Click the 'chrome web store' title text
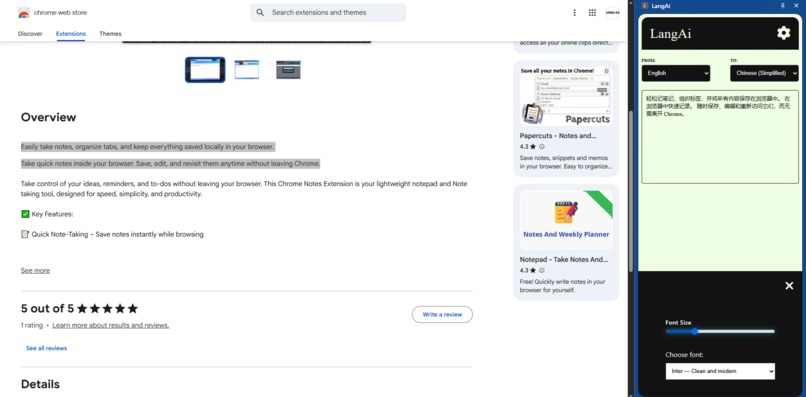This screenshot has width=806, height=397. tap(61, 12)
